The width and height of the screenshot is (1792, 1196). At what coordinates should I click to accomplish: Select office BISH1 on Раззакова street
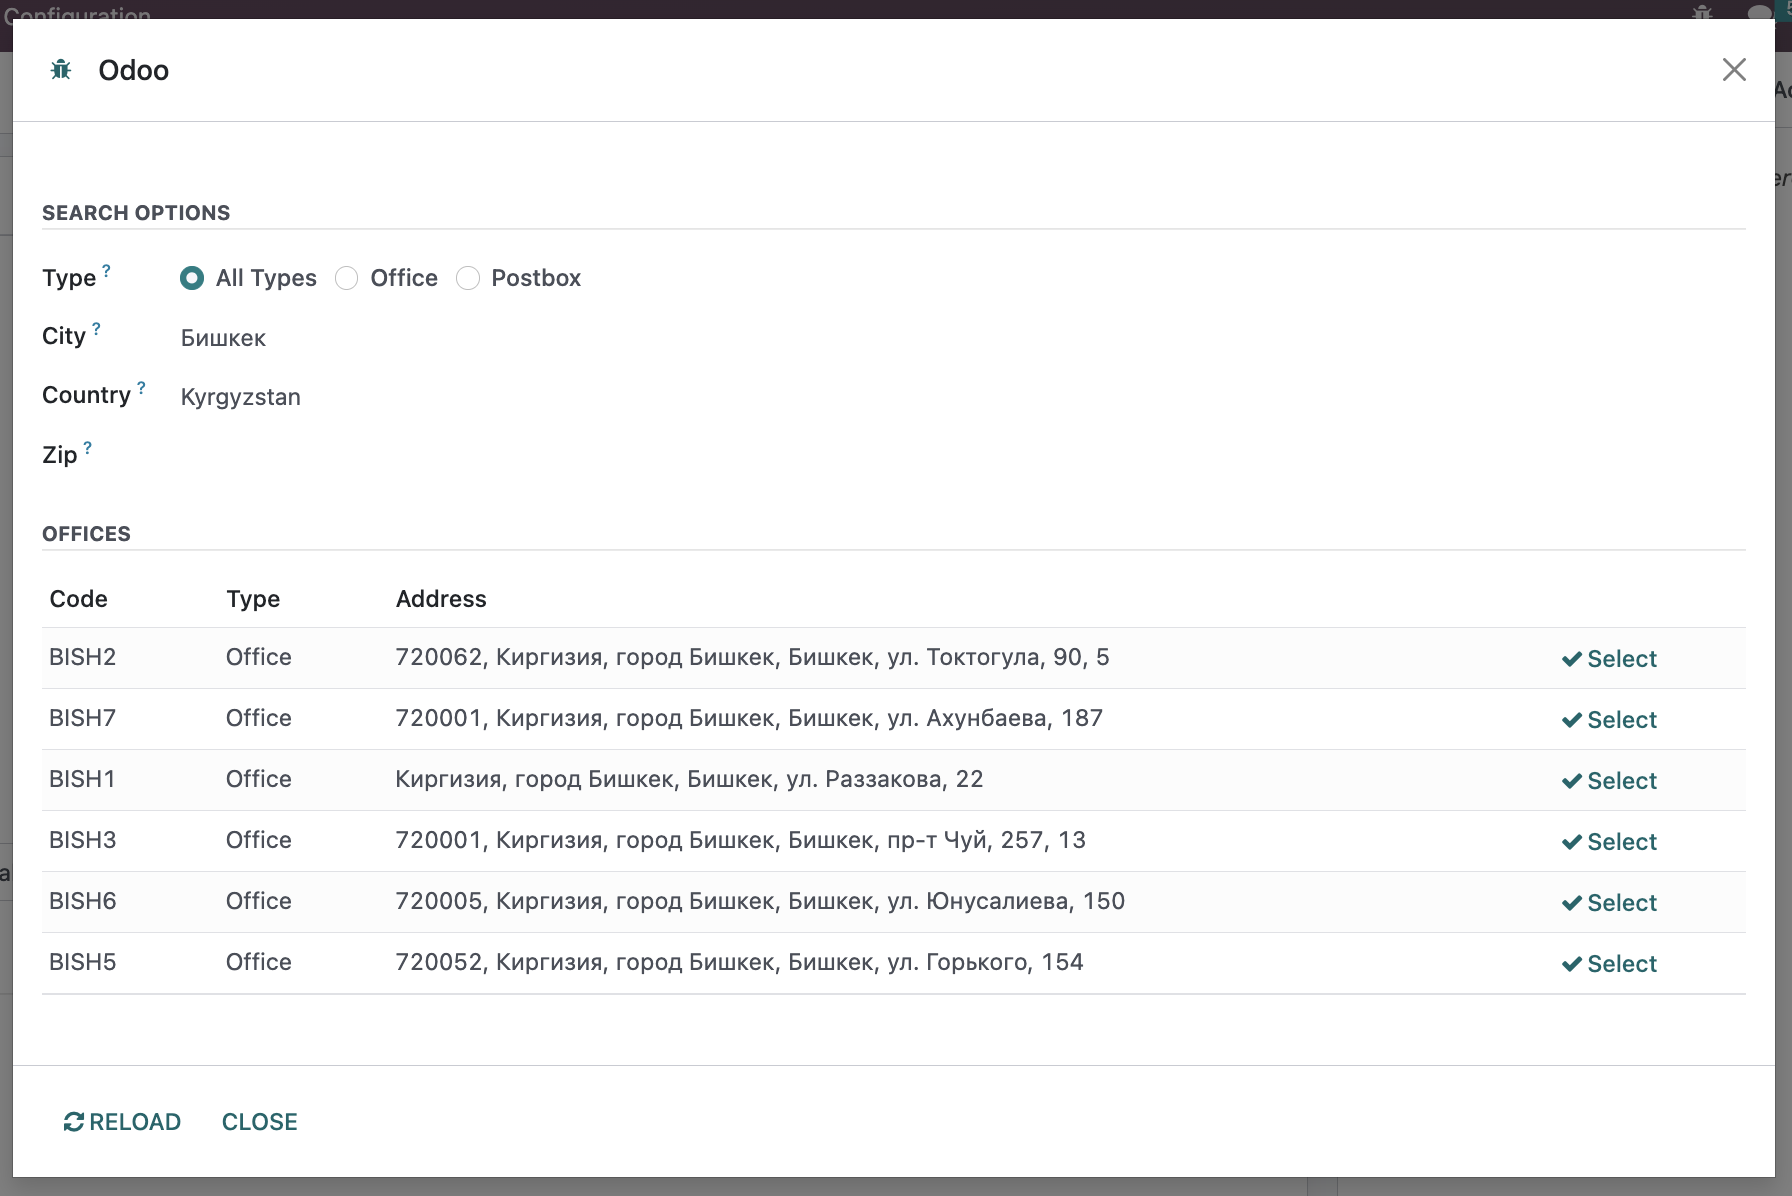(1609, 781)
